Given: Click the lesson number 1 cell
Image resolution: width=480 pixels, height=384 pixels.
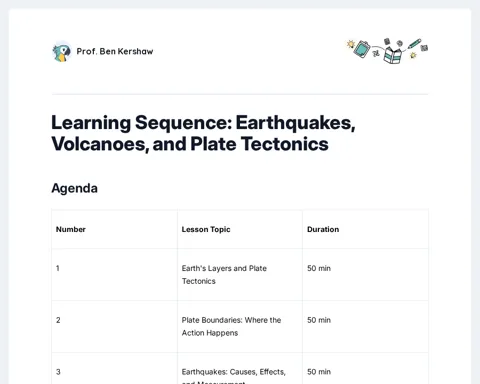Looking at the screenshot, I should (x=114, y=275).
